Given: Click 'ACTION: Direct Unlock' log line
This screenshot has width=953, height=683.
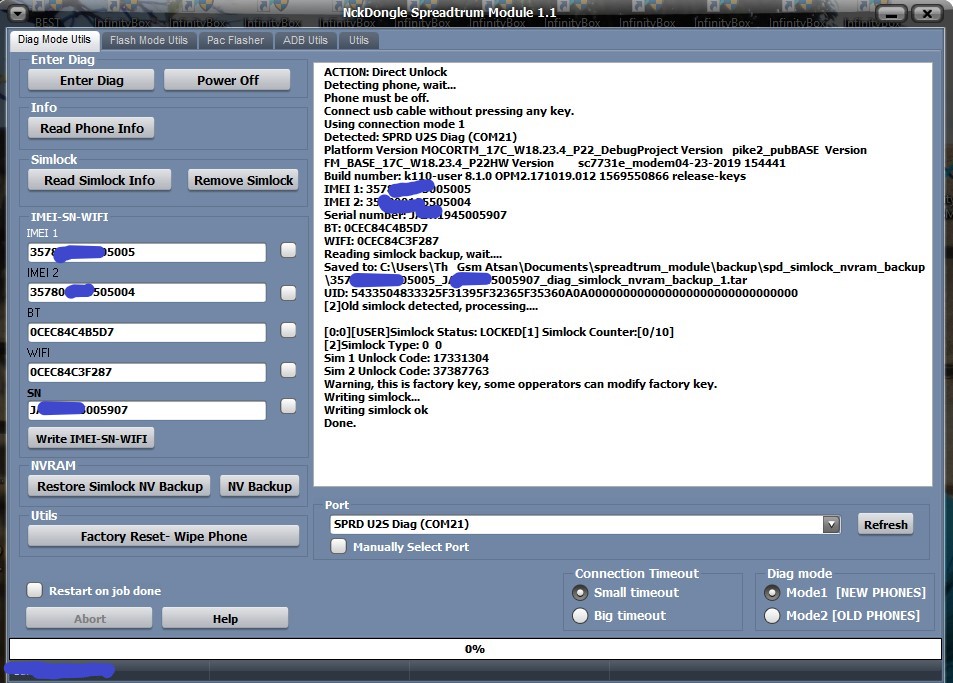Looking at the screenshot, I should pyautogui.click(x=385, y=72).
